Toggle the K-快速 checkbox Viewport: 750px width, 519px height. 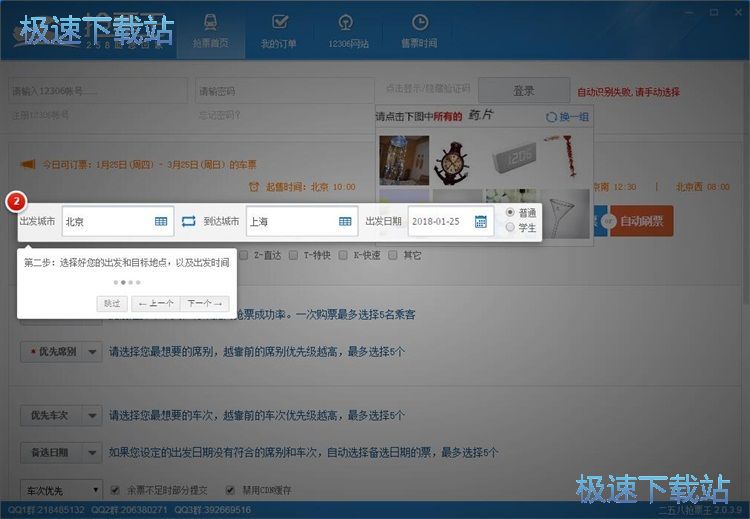coord(343,255)
